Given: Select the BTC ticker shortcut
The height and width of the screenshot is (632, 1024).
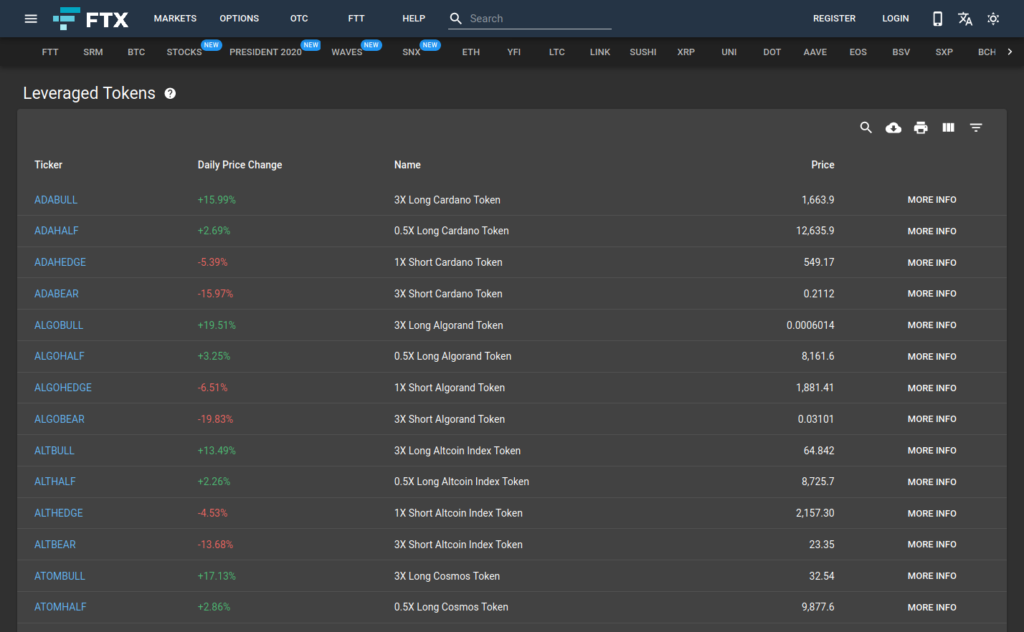Looking at the screenshot, I should pos(136,52).
